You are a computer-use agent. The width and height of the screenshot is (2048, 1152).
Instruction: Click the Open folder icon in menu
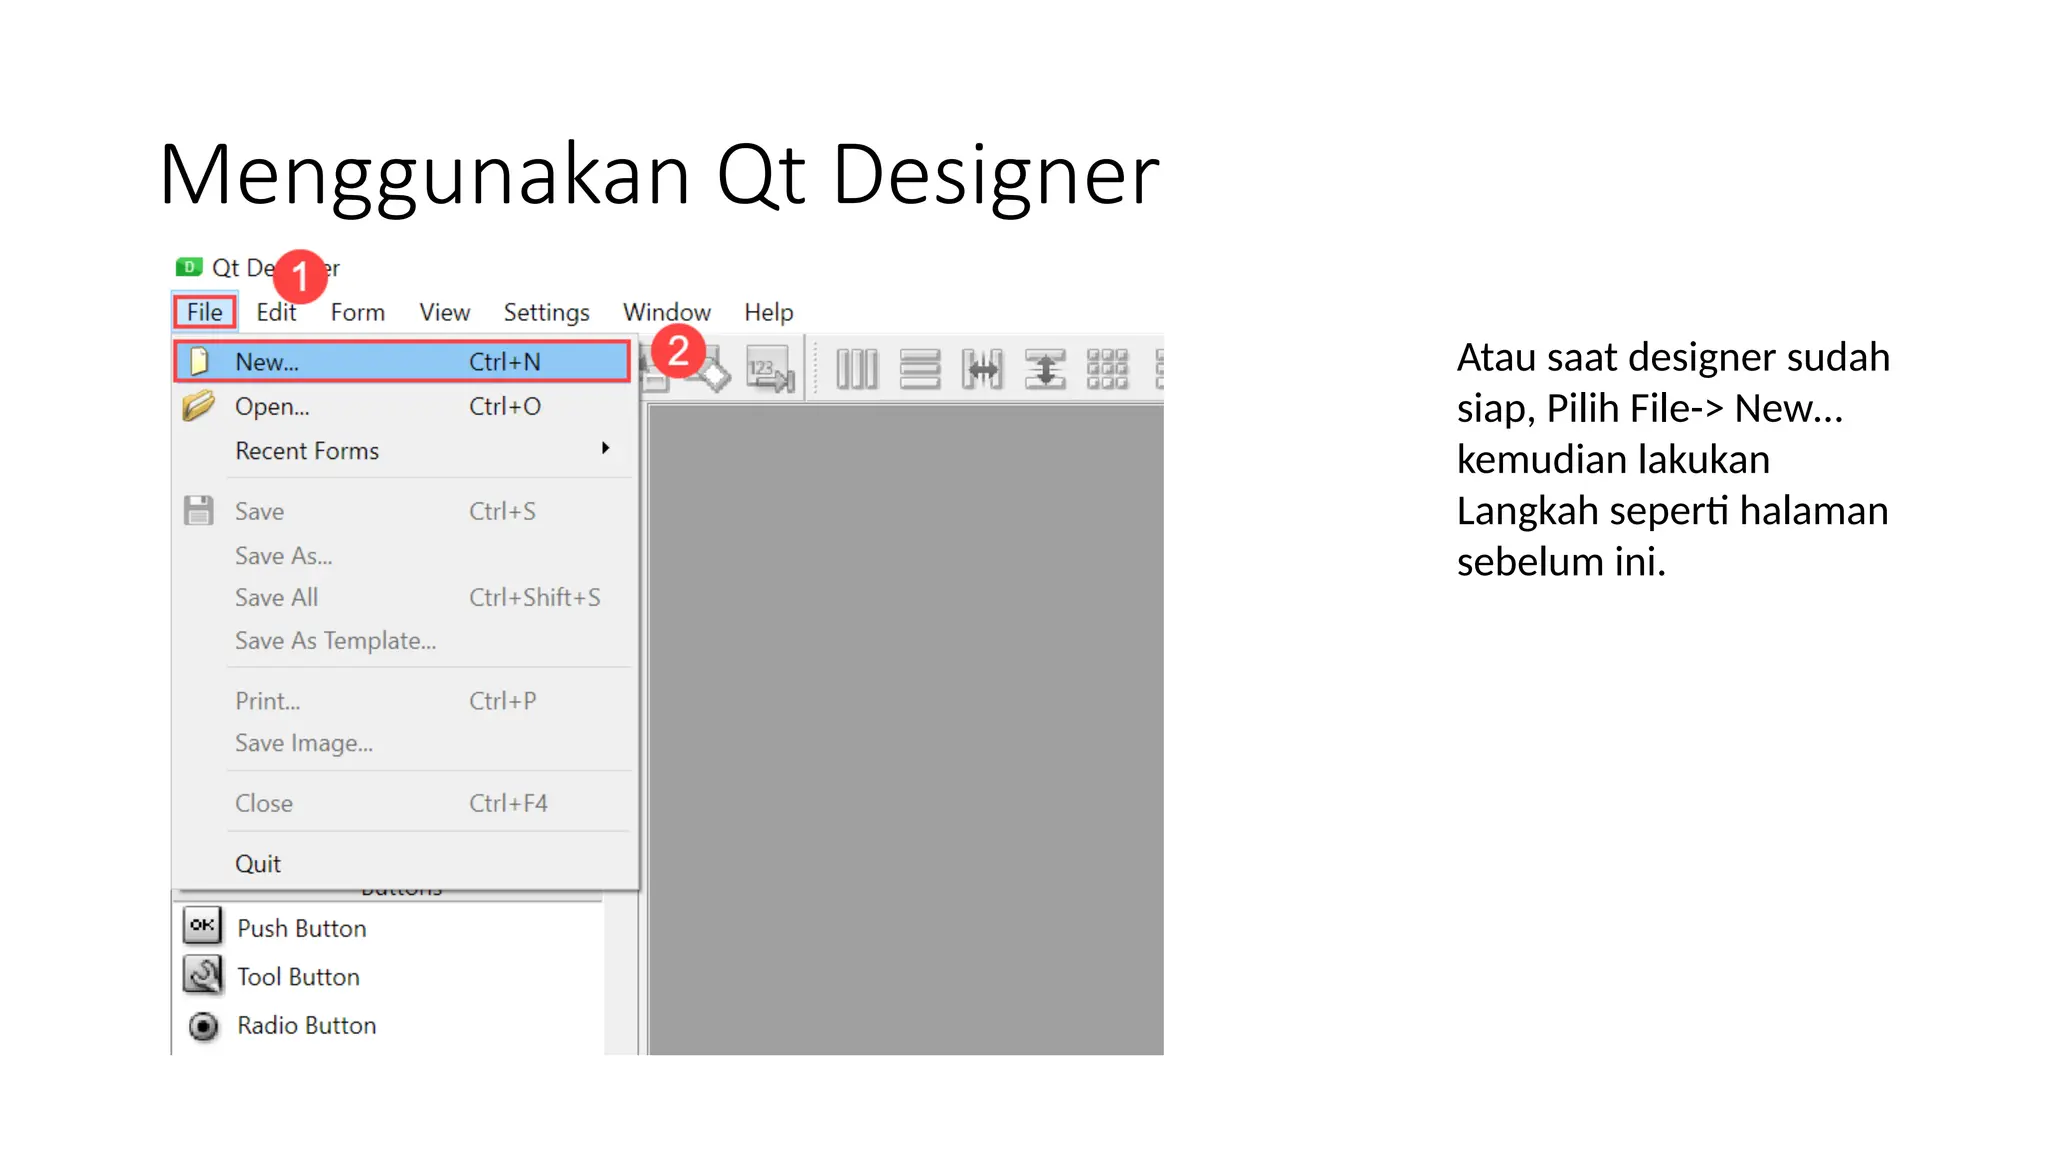pyautogui.click(x=199, y=406)
